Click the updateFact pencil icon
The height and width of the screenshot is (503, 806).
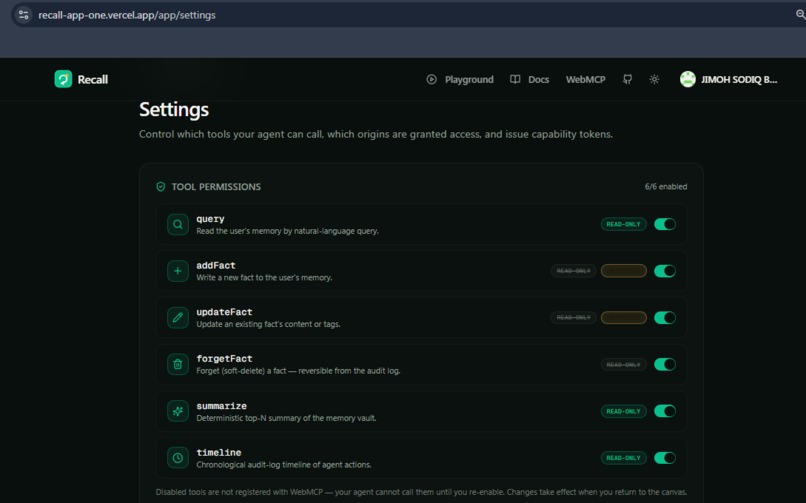(178, 318)
